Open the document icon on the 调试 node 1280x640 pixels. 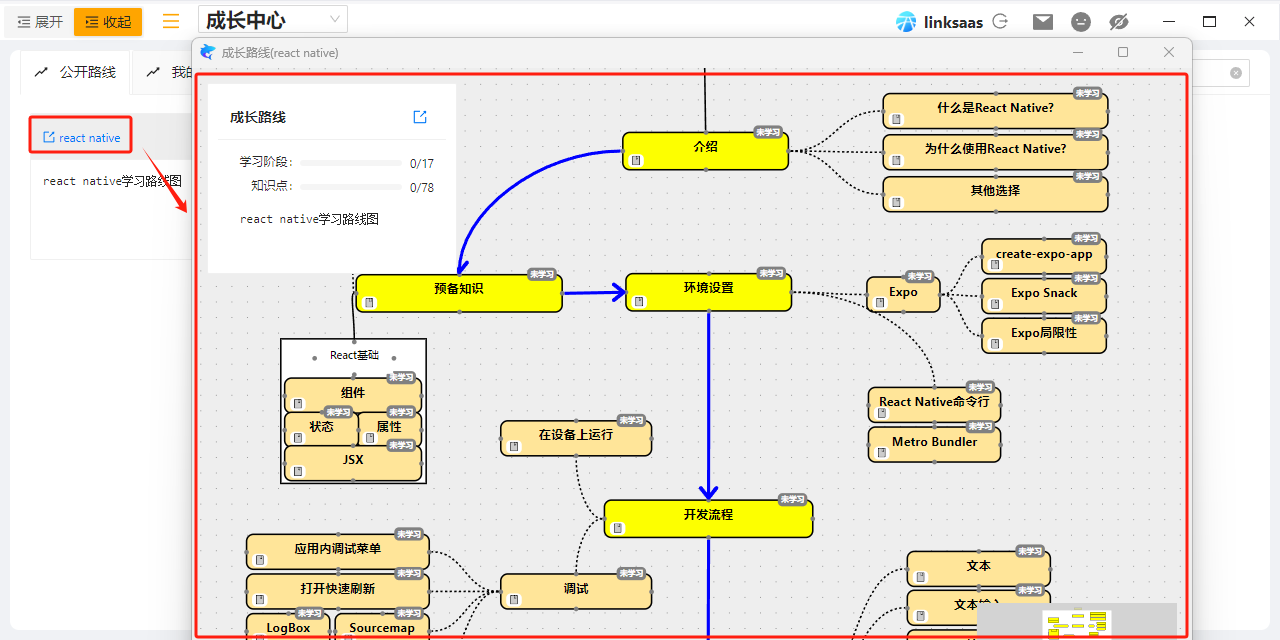click(x=514, y=600)
